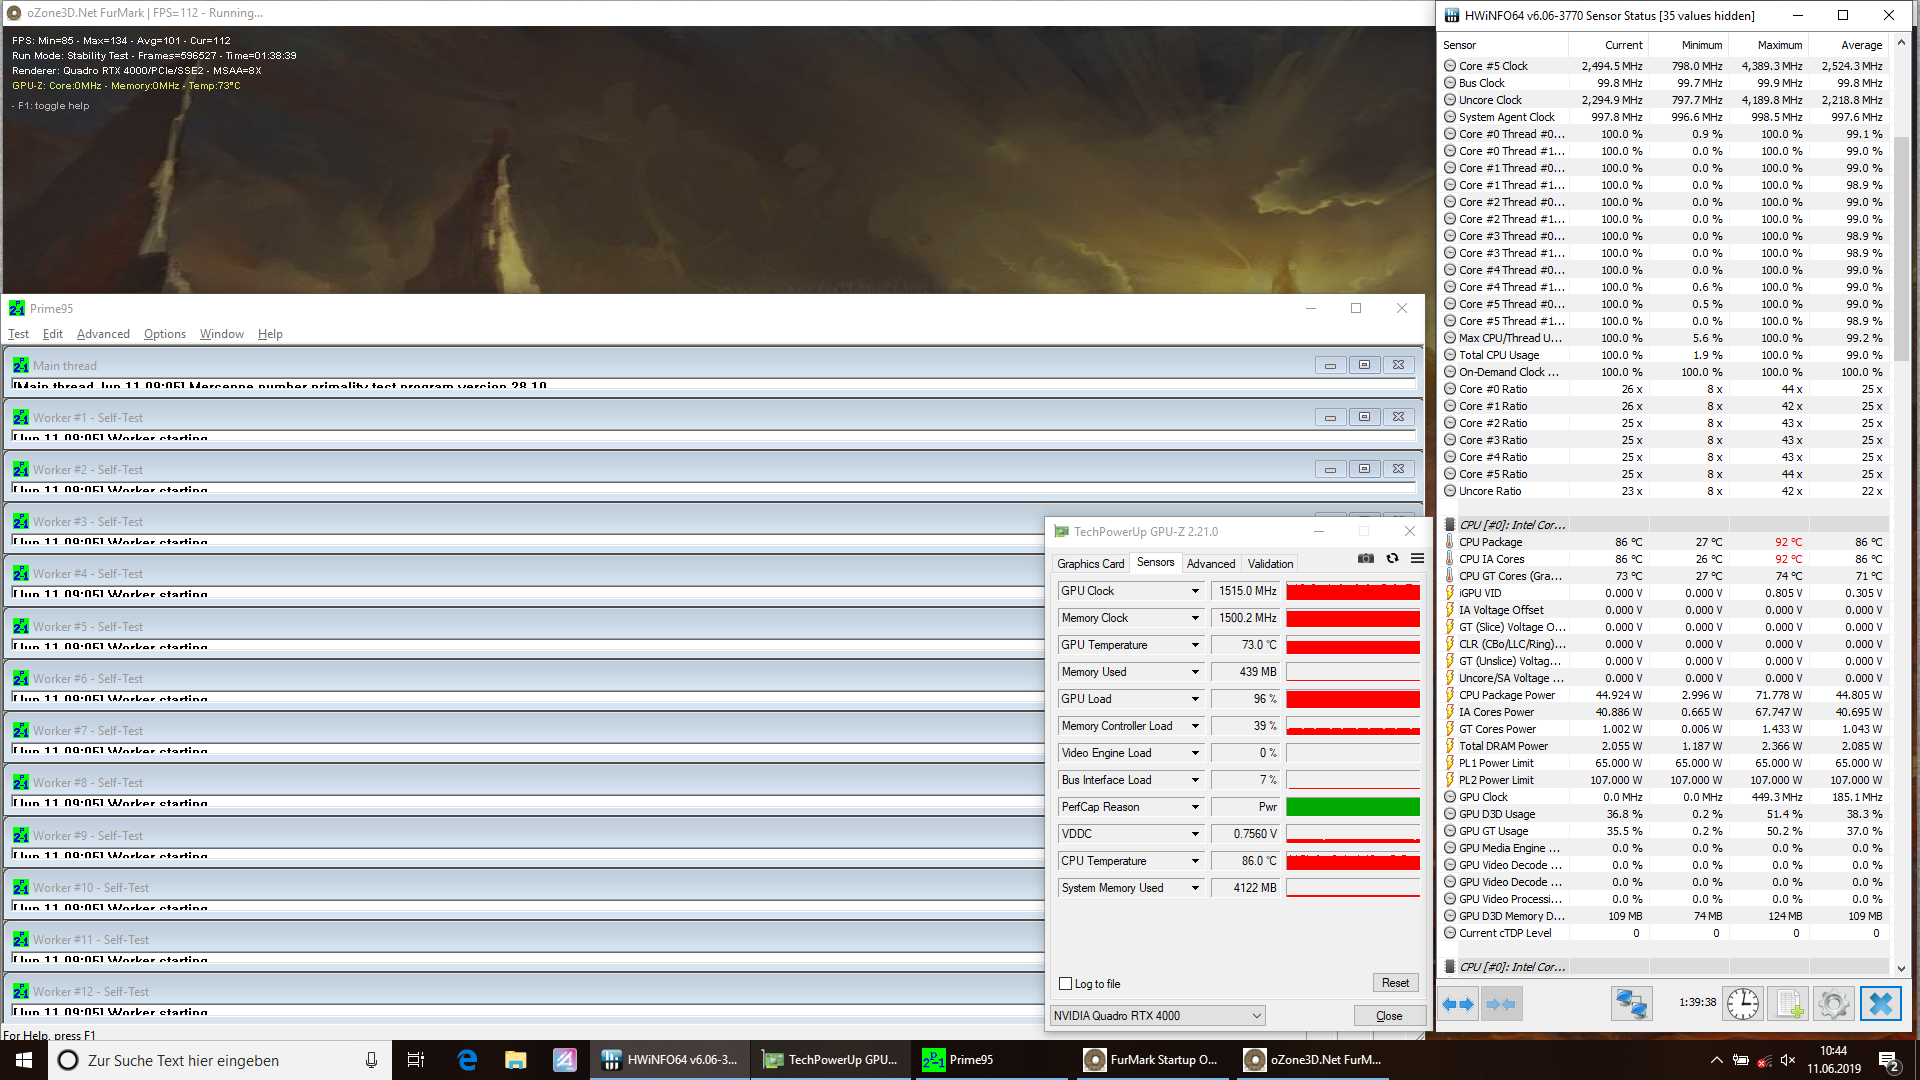Expand the GPU Clock sensor dropdown
Image resolution: width=1920 pixels, height=1080 pixels.
point(1195,591)
